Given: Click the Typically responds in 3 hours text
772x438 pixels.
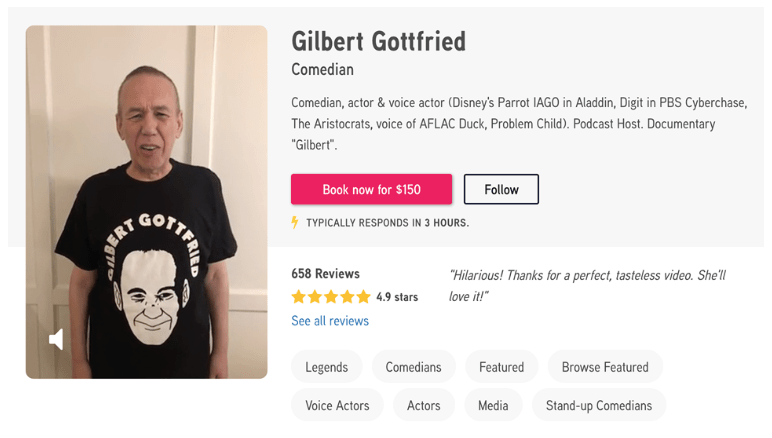Looking at the screenshot, I should (387, 223).
